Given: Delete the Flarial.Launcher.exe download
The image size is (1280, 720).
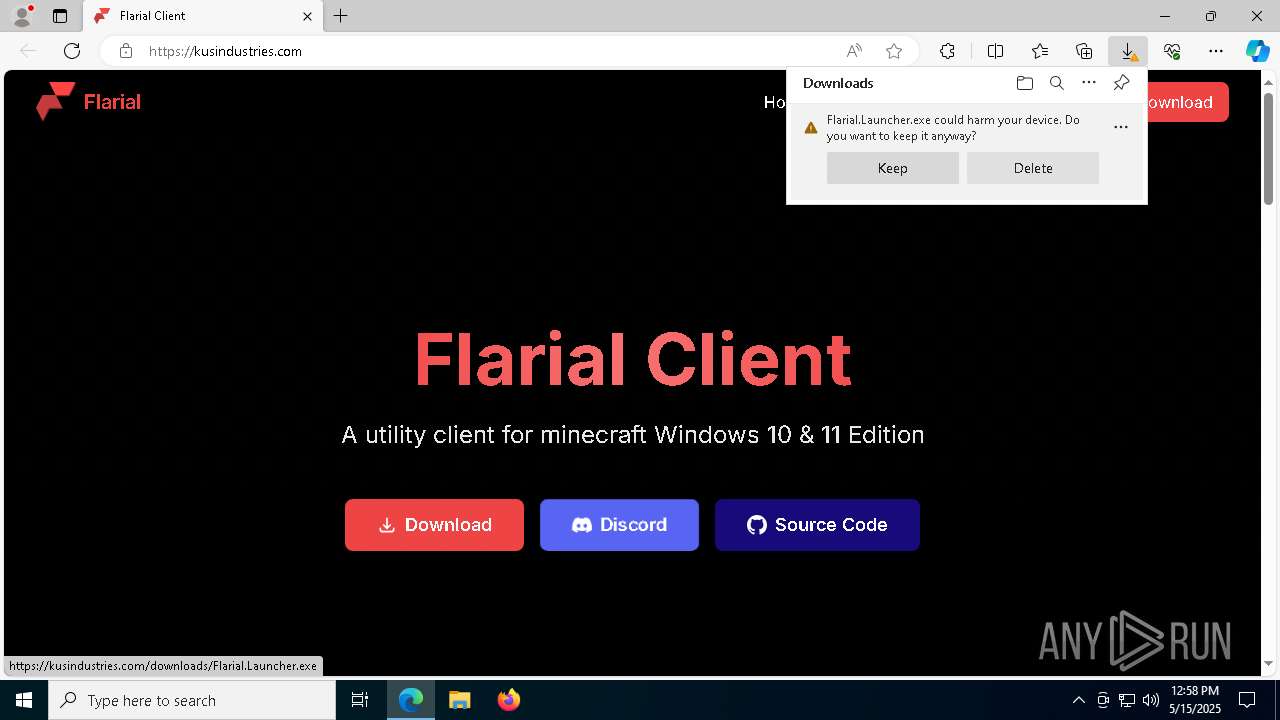Looking at the screenshot, I should [x=1033, y=168].
